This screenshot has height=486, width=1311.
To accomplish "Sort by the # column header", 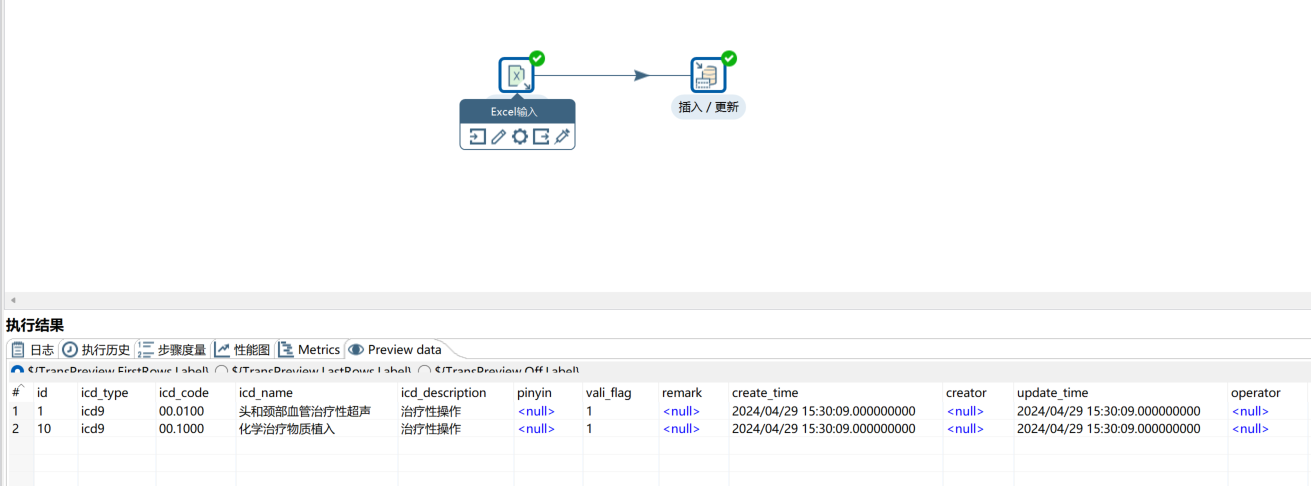I will (17, 393).
